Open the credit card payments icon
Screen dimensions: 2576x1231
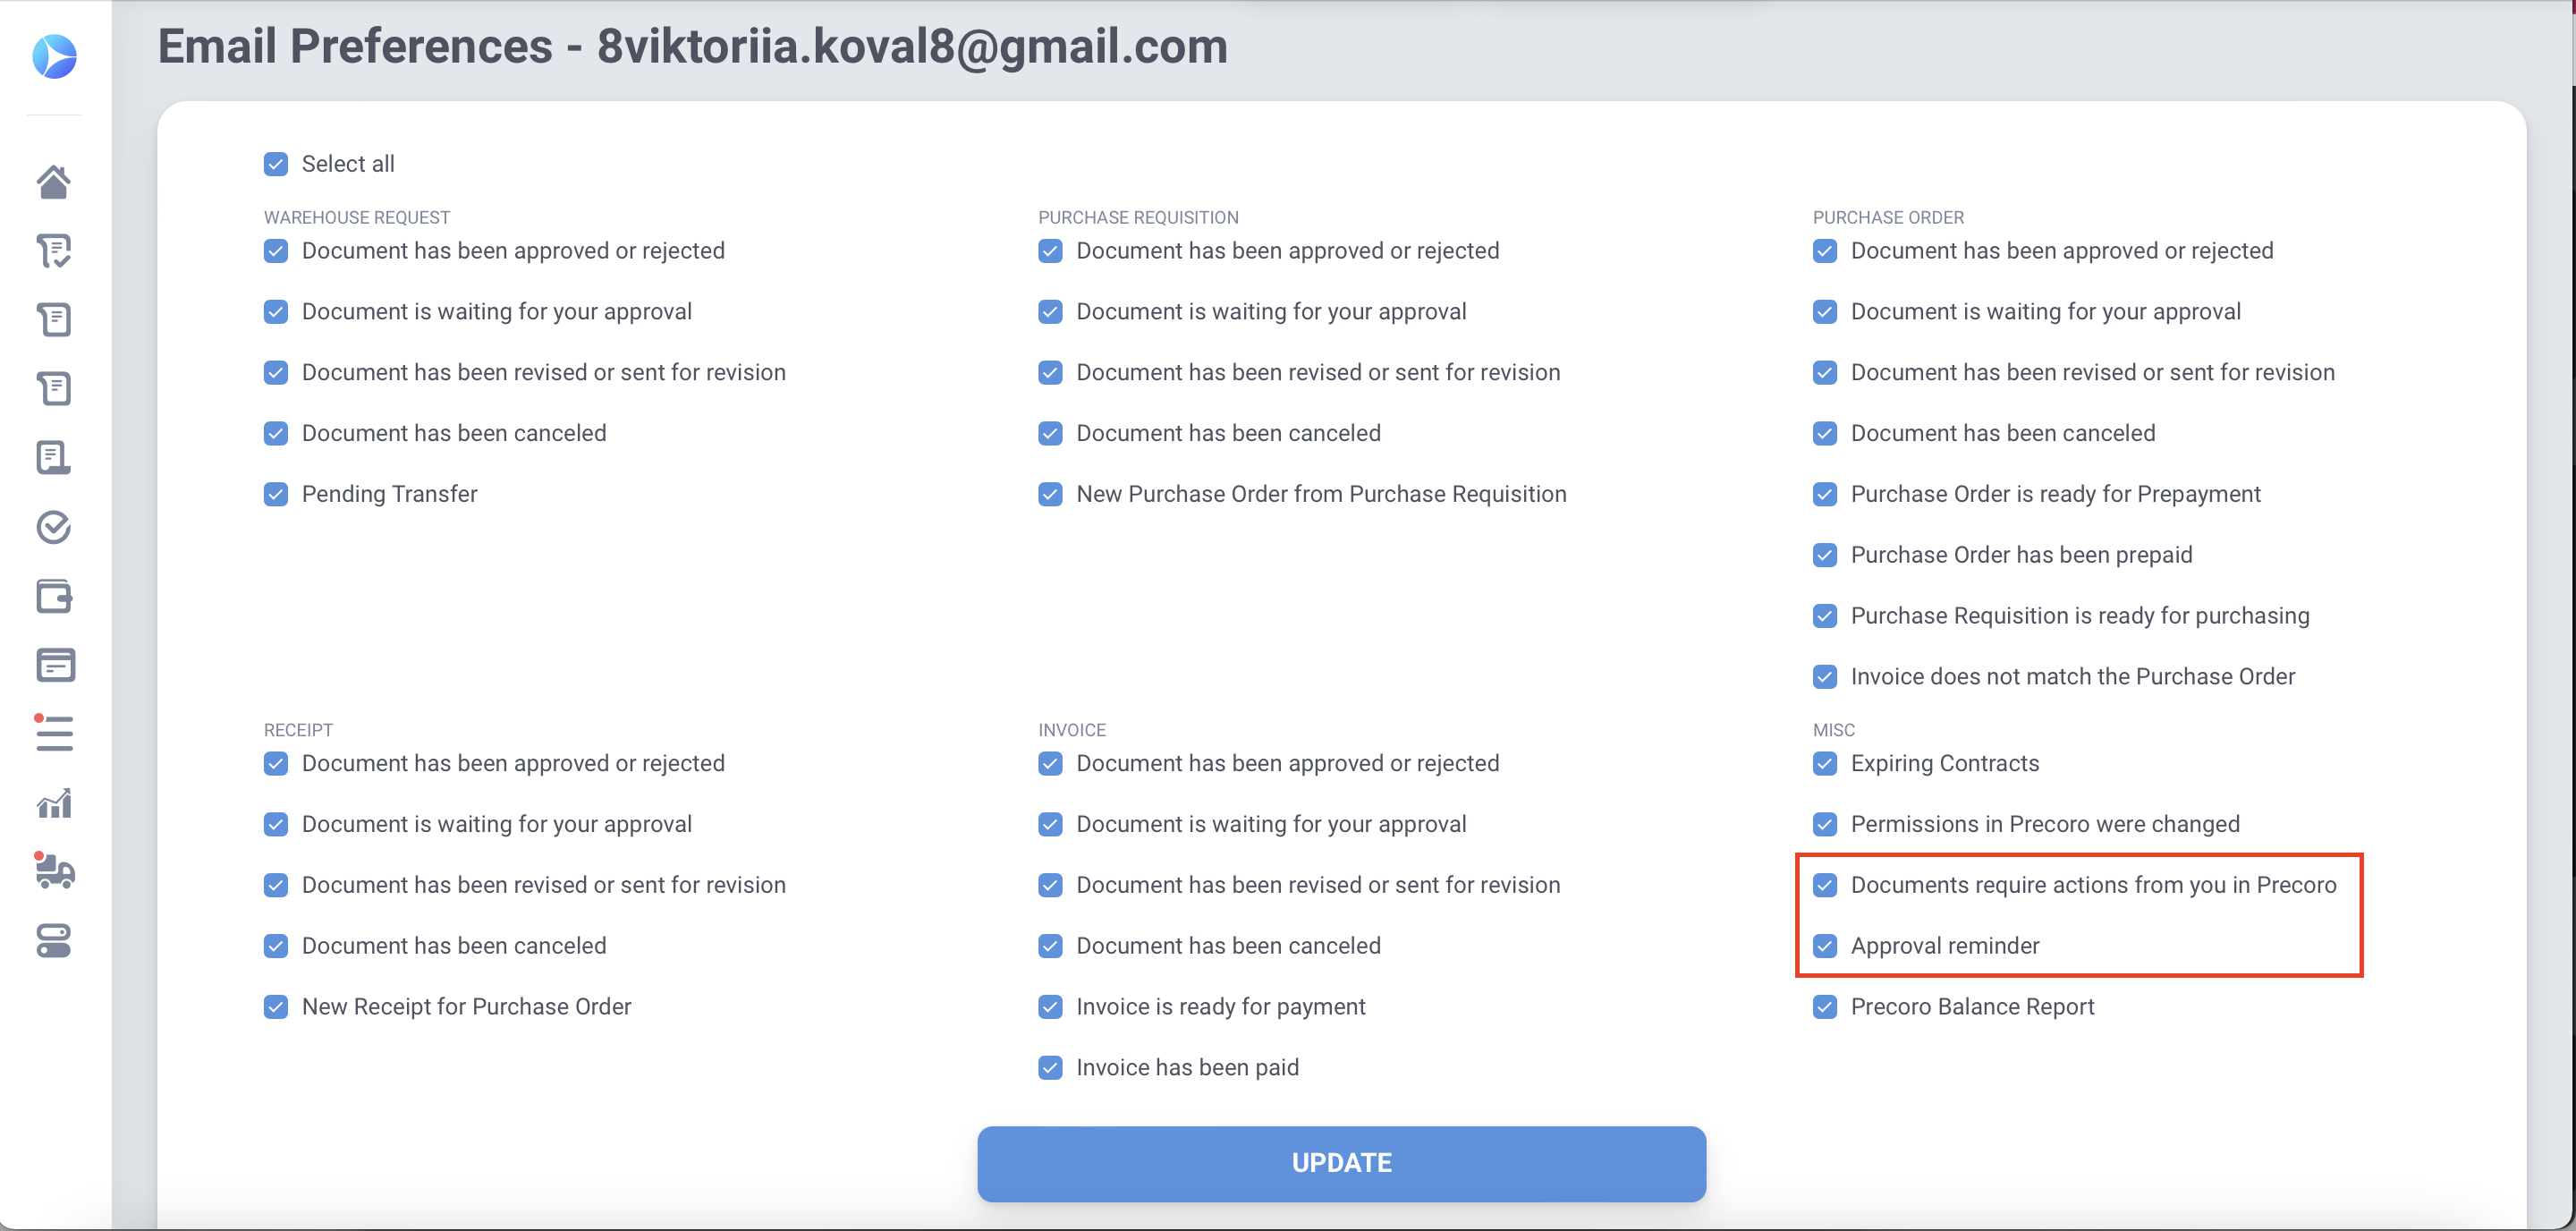[x=54, y=665]
